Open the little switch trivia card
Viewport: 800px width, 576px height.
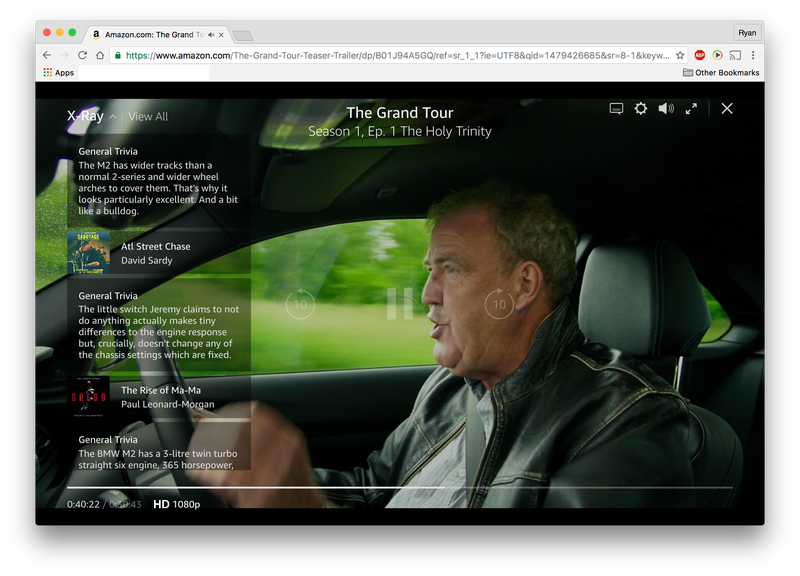pos(159,325)
